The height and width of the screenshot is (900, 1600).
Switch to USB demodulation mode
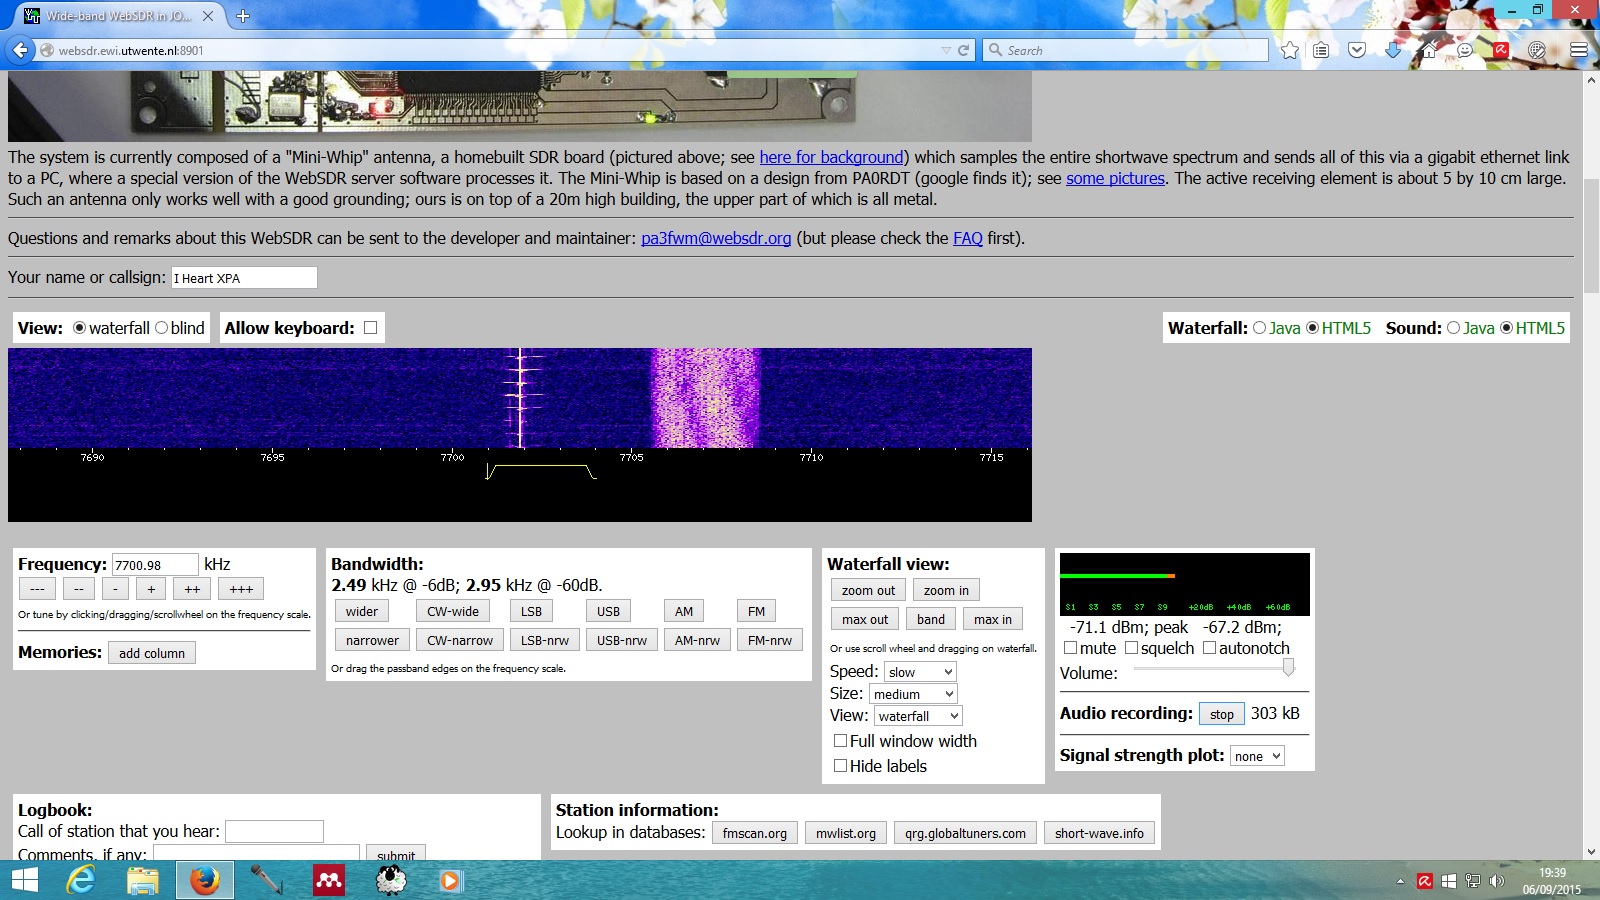tap(608, 611)
